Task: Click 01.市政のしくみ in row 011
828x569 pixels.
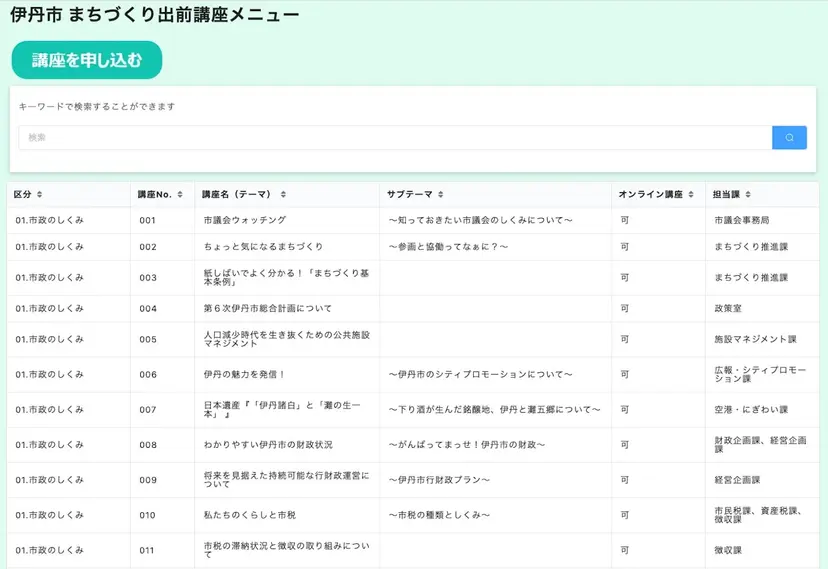Action: pyautogui.click(x=50, y=550)
